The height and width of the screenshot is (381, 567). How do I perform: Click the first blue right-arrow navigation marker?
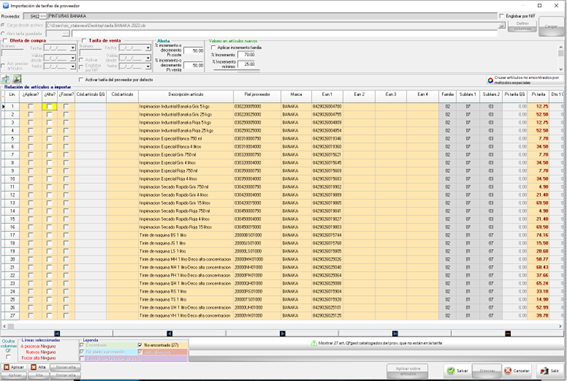(282, 333)
